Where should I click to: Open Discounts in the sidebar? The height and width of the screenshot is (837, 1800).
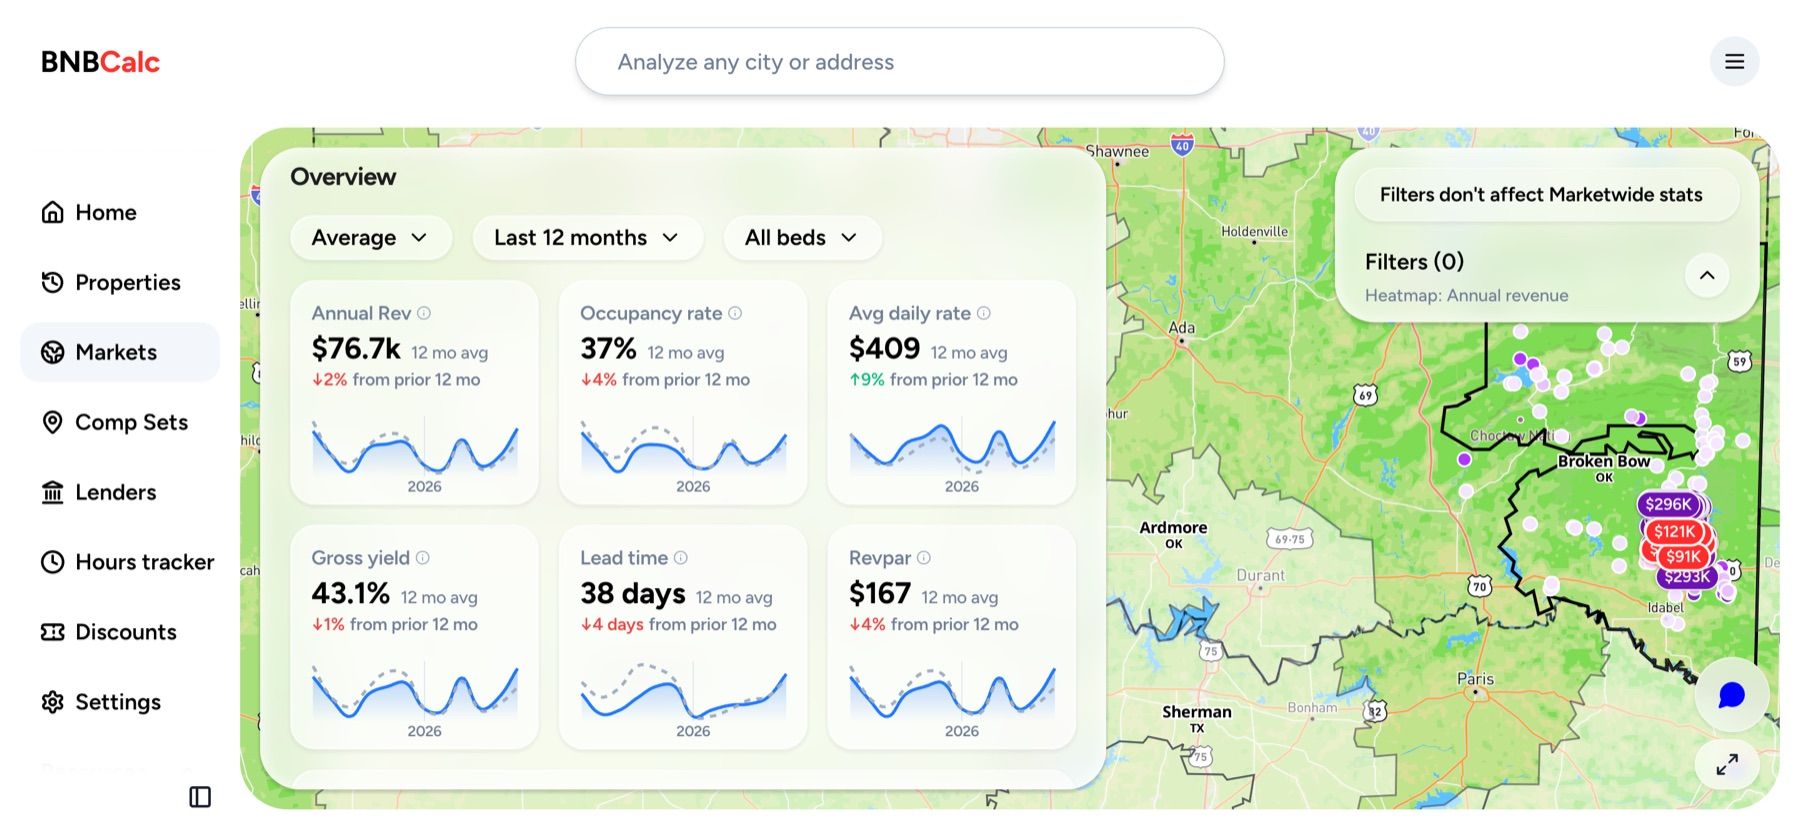tap(120, 632)
